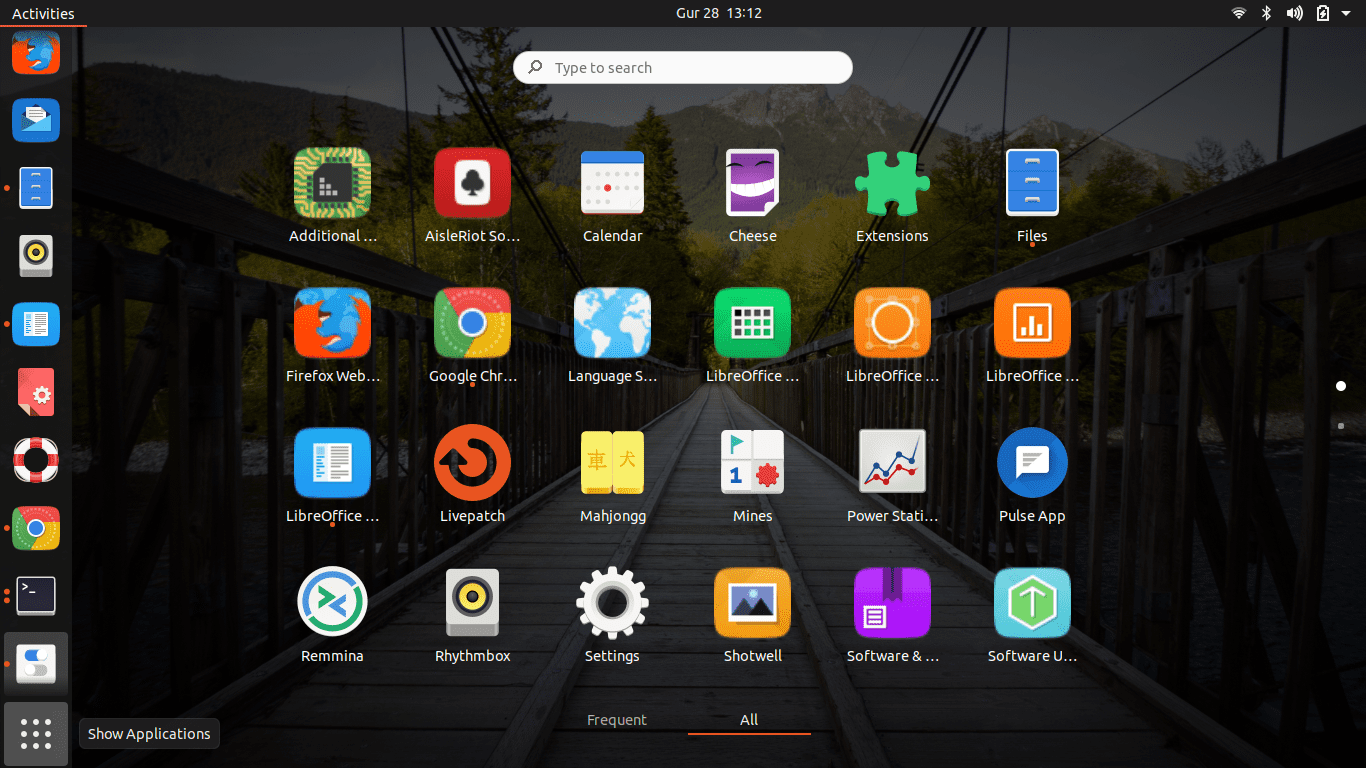Click the Firefox icon in the dock

pos(36,51)
